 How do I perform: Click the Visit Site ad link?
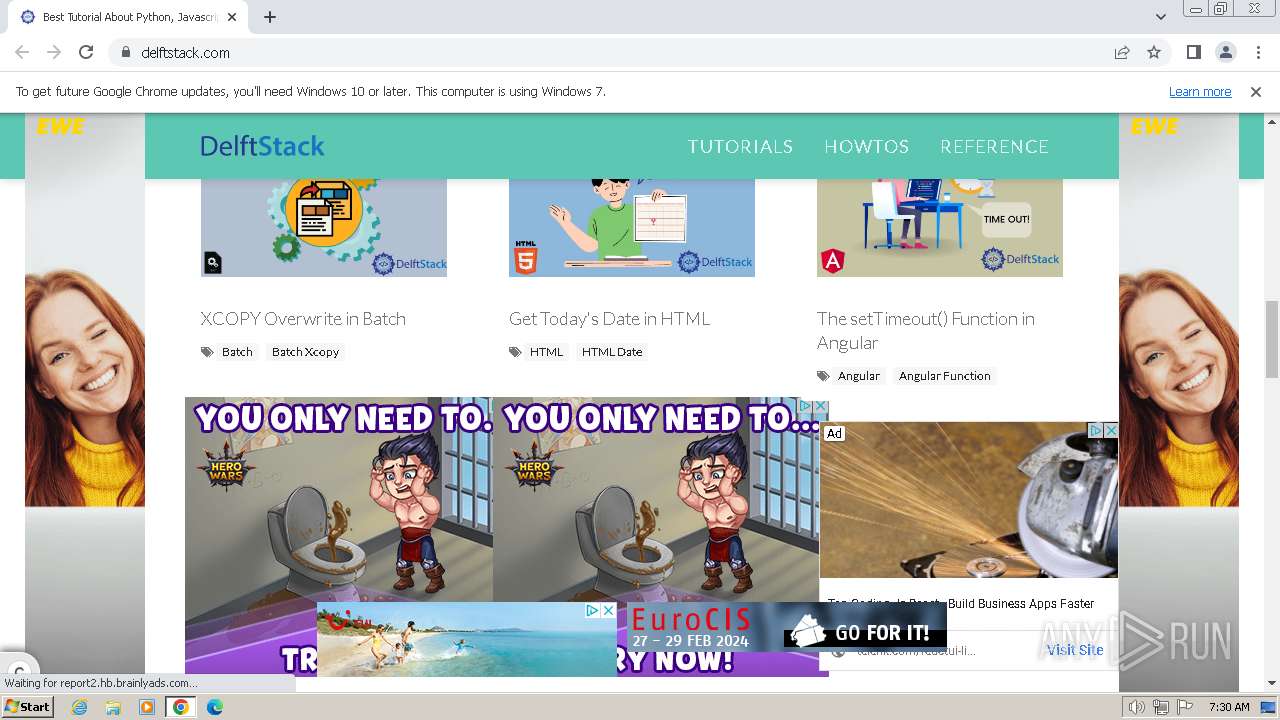tap(1075, 650)
